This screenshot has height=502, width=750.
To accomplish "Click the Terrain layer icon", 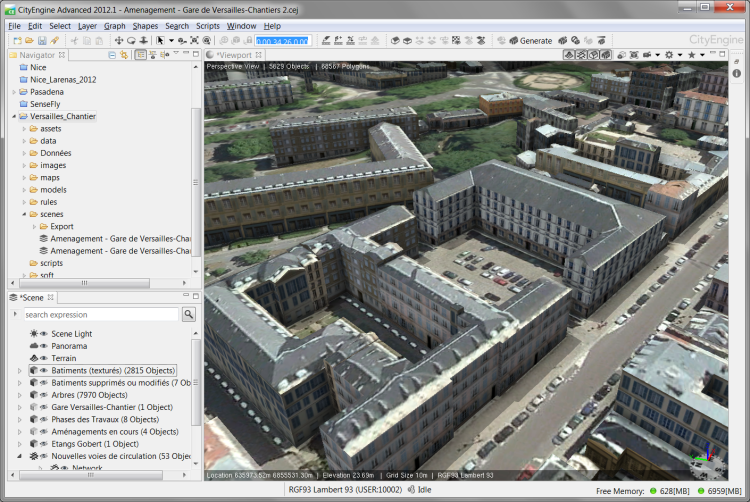I will tap(33, 358).
